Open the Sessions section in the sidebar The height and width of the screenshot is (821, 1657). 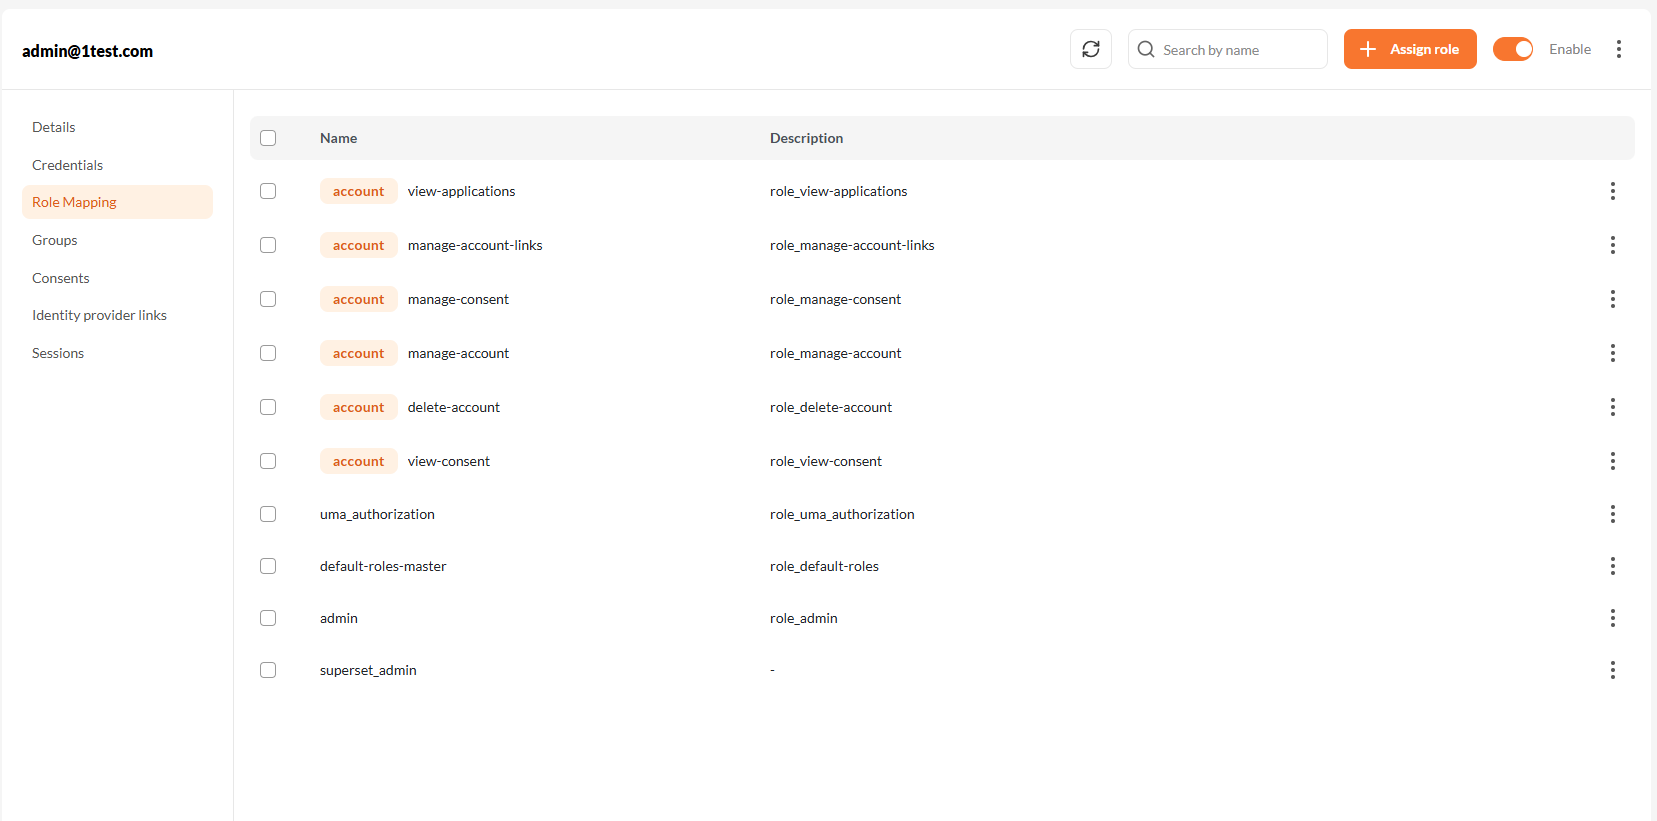[x=58, y=353]
